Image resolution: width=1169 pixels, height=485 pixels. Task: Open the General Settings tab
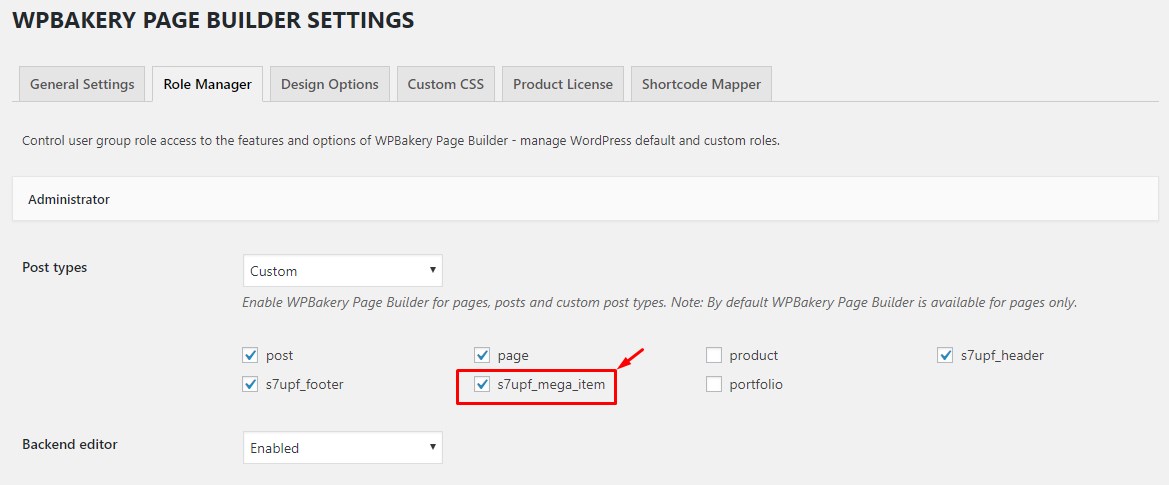coord(82,84)
